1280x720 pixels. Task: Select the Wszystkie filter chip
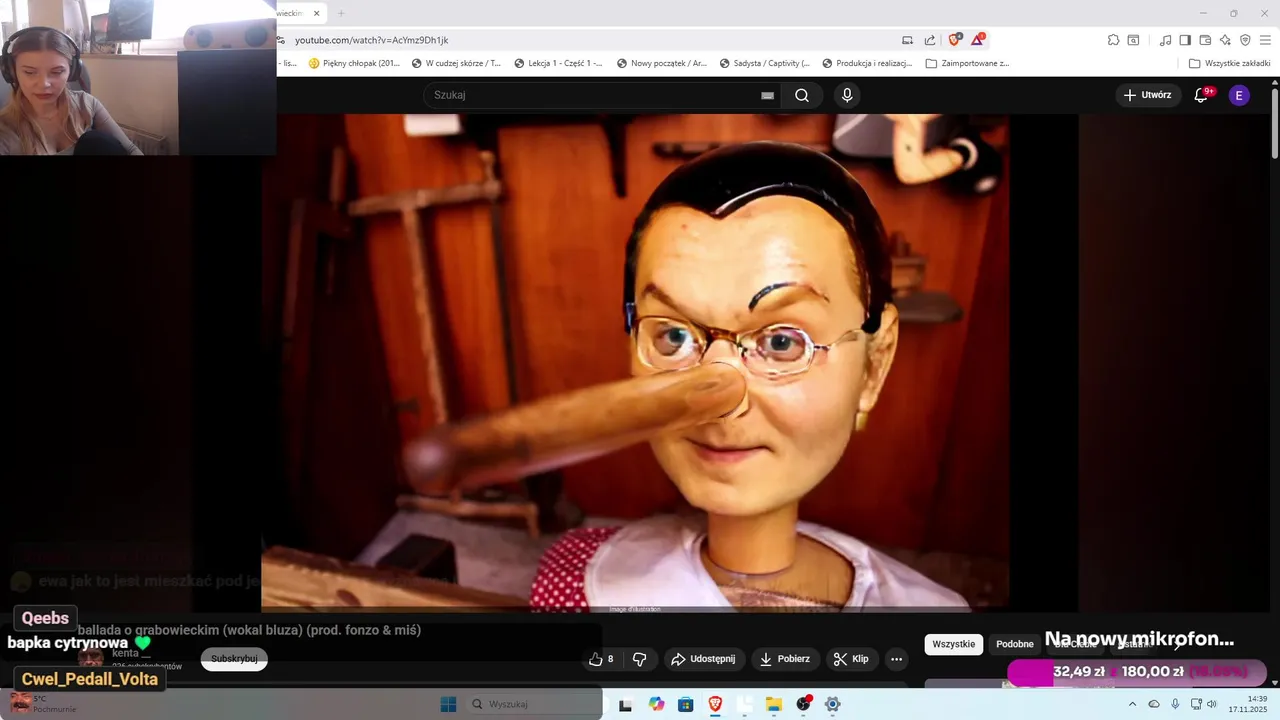click(x=953, y=644)
